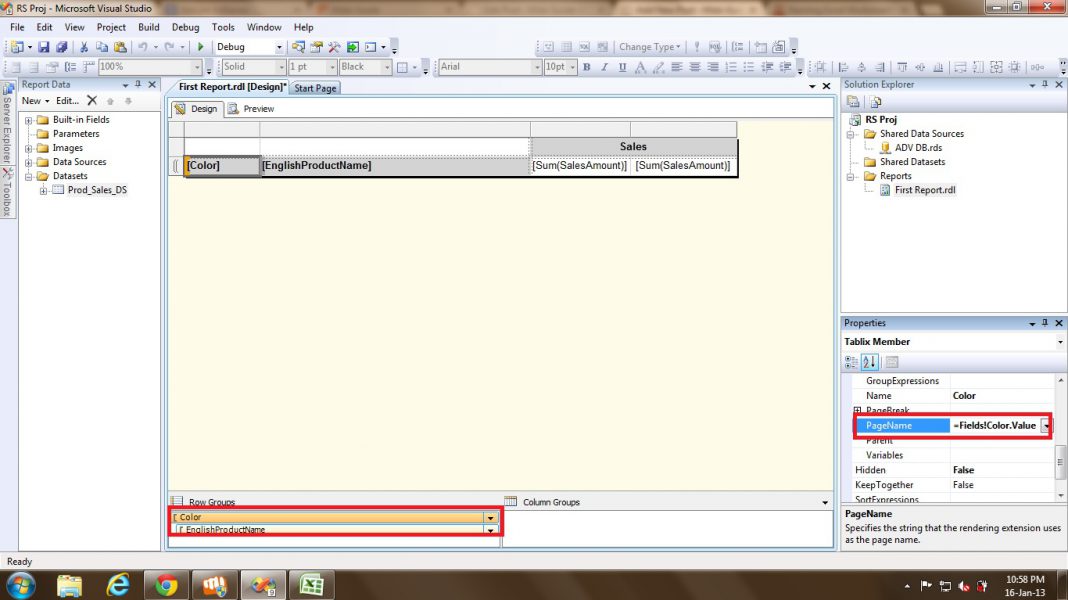Click the Paste icon in the toolbar

(x=118, y=47)
